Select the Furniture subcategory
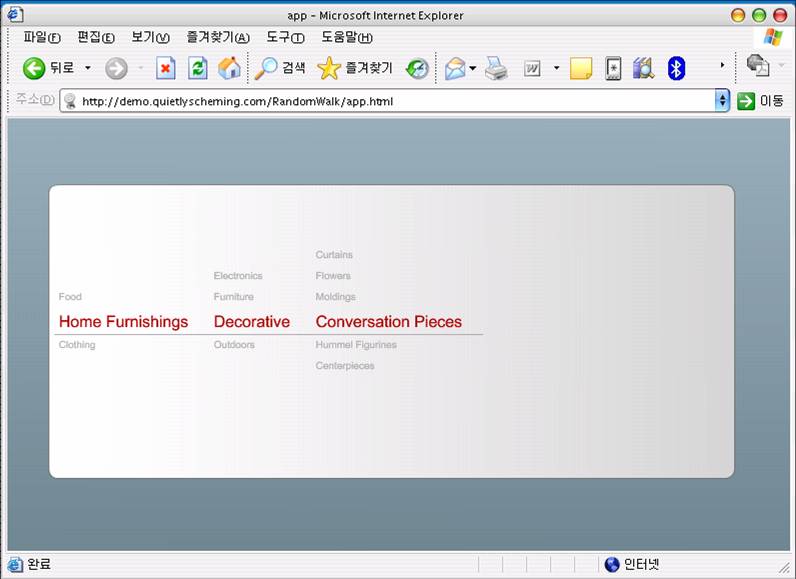 [x=234, y=297]
